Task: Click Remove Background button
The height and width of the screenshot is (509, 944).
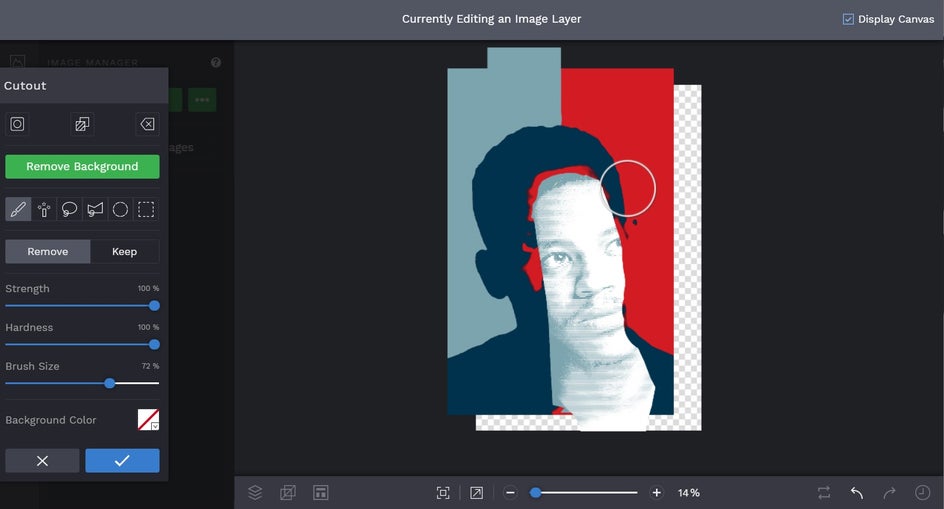Action: 82,166
